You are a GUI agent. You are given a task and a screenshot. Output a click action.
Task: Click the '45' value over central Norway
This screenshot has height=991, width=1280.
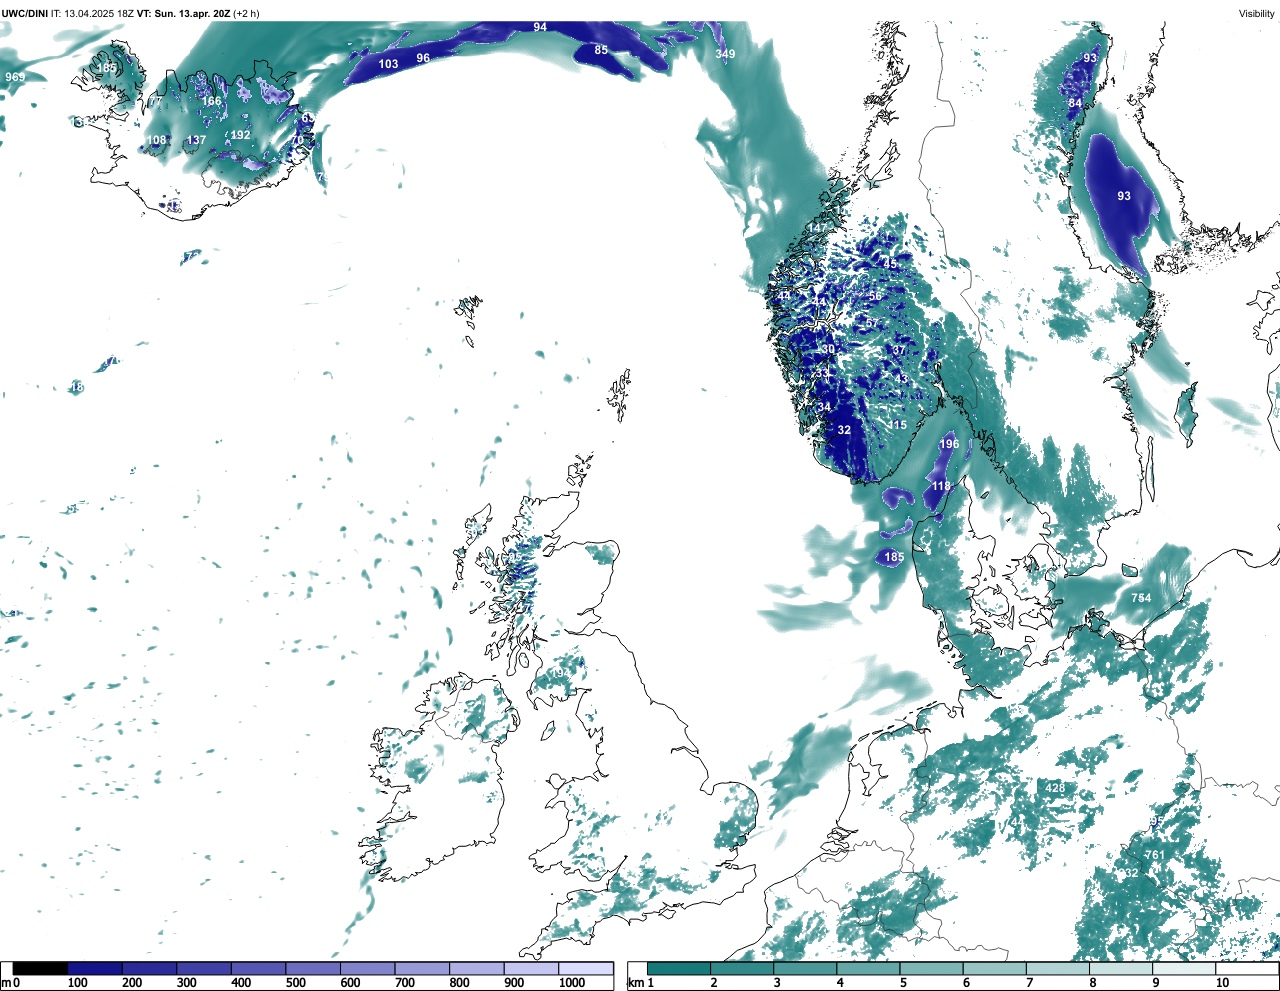pyautogui.click(x=890, y=264)
